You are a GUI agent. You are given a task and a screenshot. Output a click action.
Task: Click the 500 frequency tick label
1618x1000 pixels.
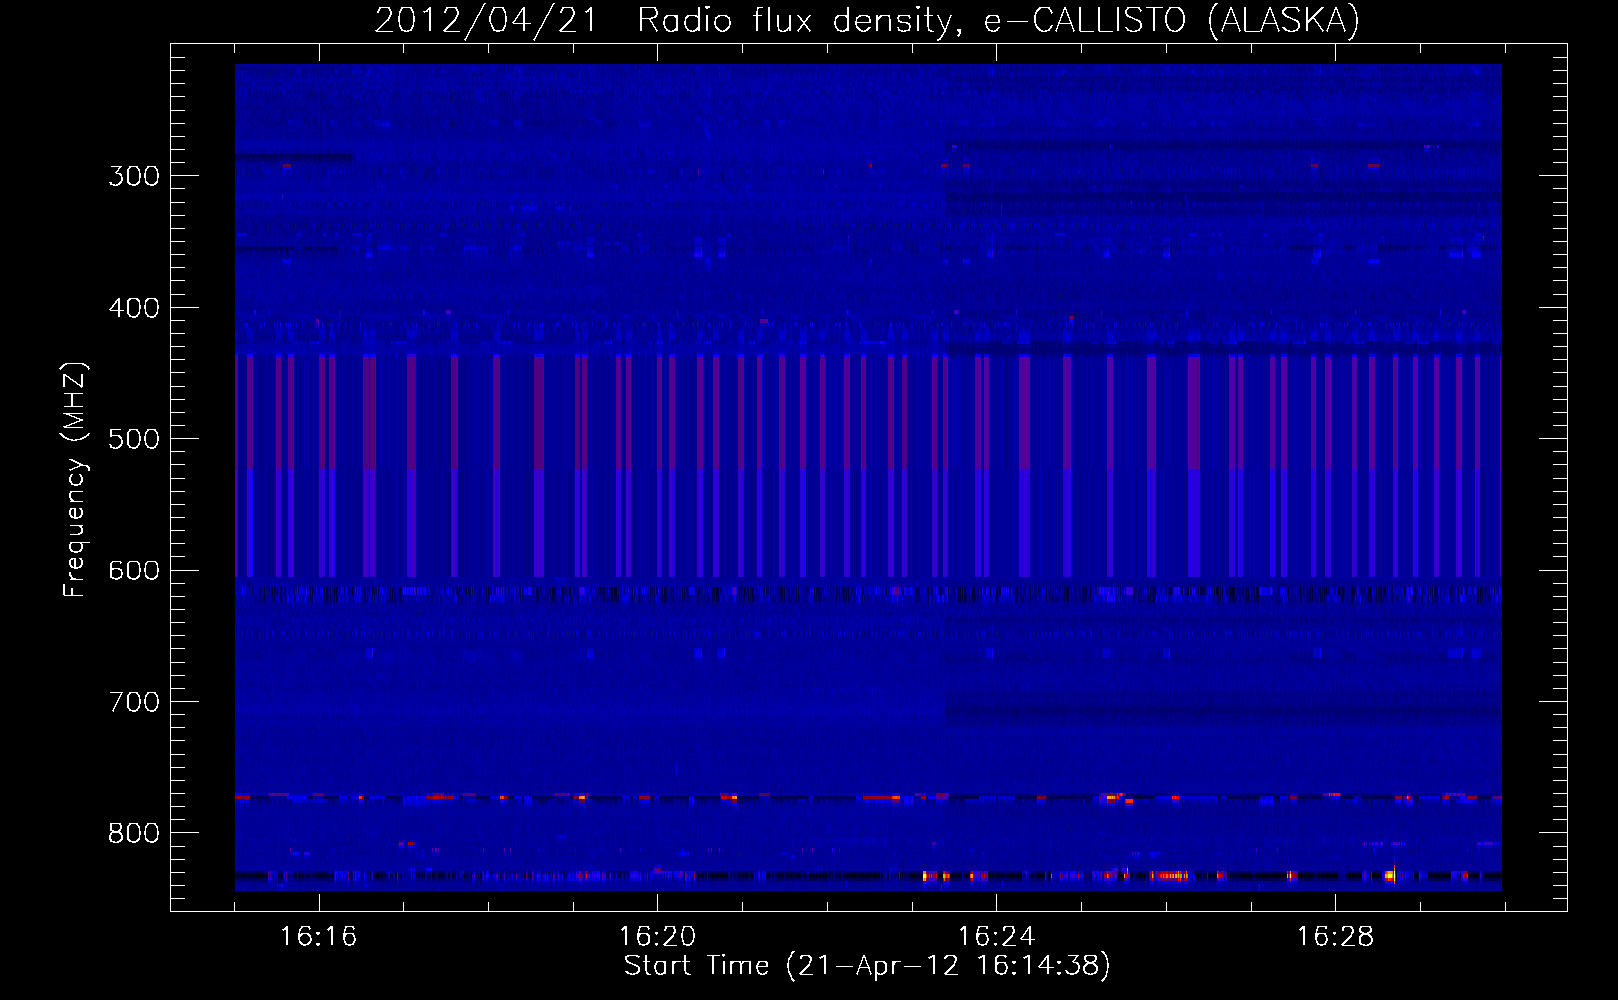[134, 439]
